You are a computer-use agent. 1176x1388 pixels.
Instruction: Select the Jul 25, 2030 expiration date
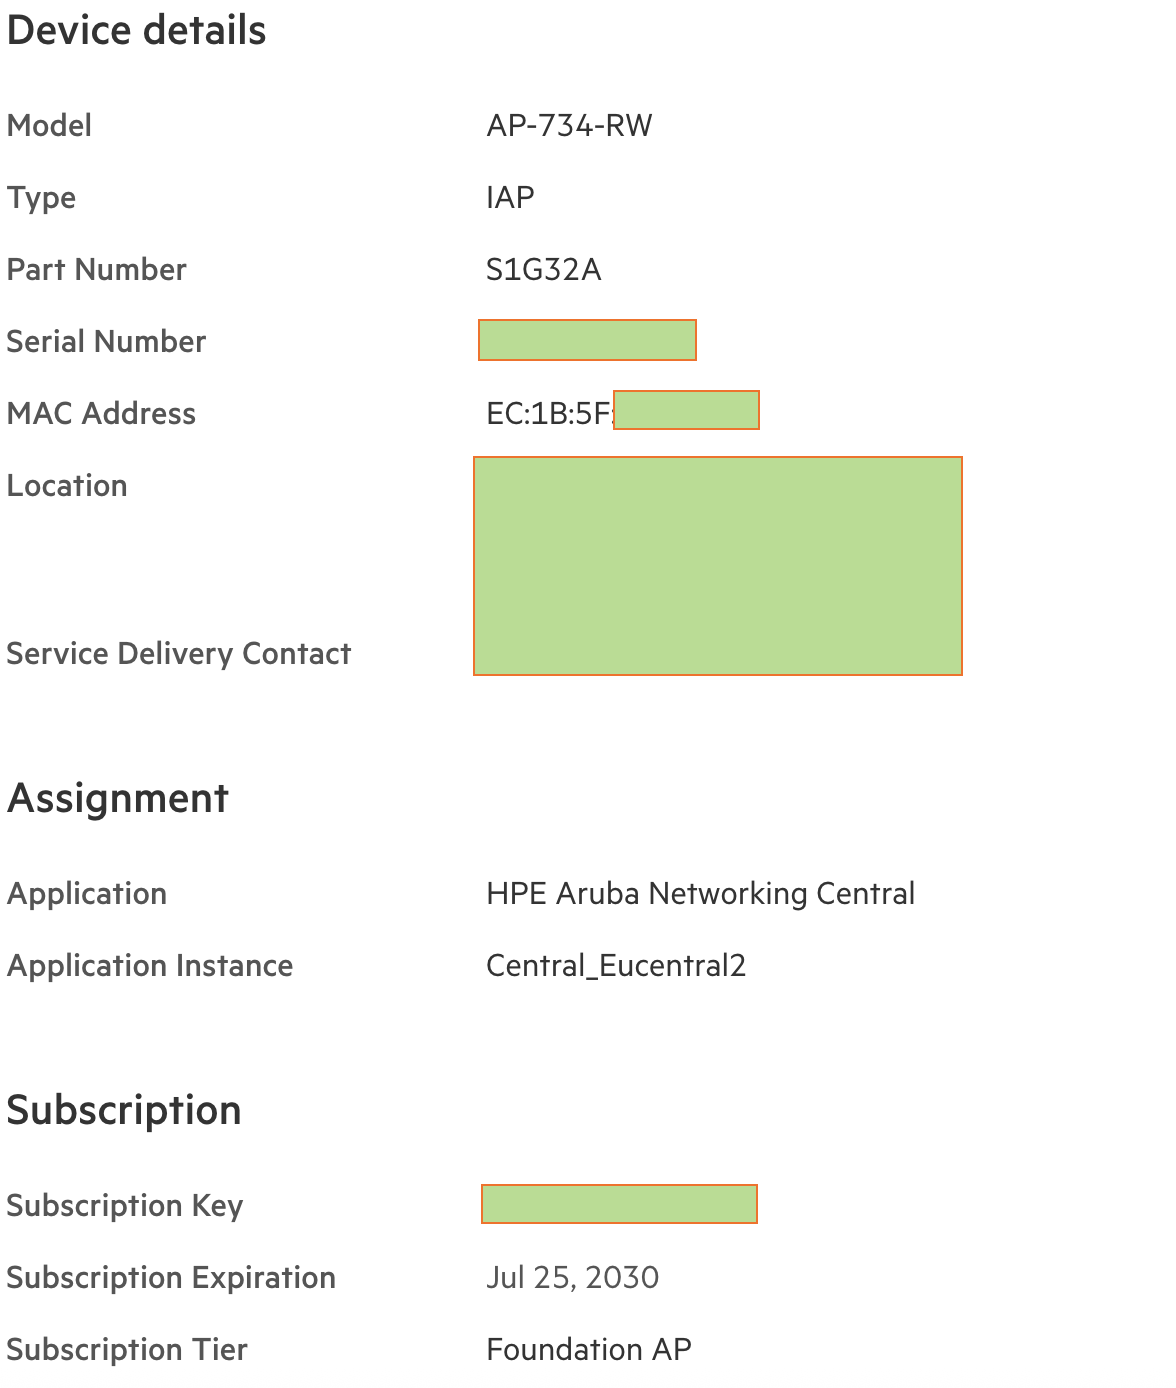coord(572,1278)
